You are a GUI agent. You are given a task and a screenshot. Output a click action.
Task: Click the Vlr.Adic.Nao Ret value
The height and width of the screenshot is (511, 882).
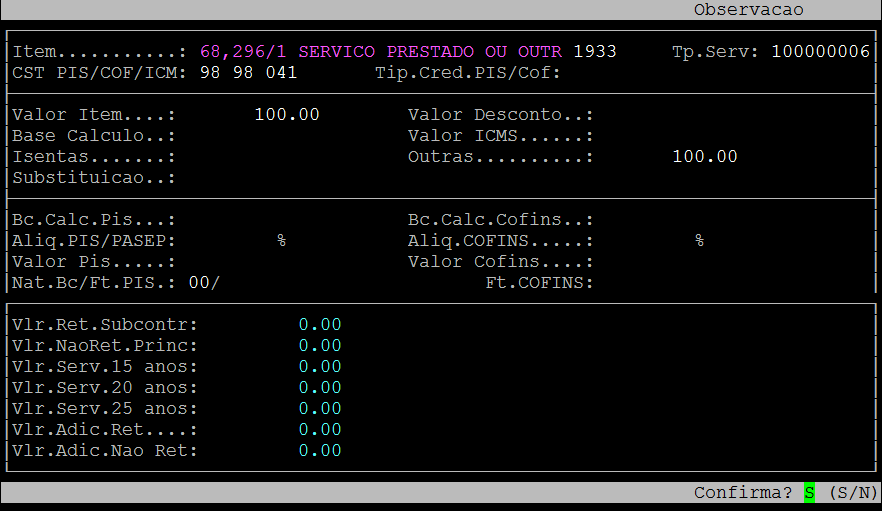click(x=320, y=451)
